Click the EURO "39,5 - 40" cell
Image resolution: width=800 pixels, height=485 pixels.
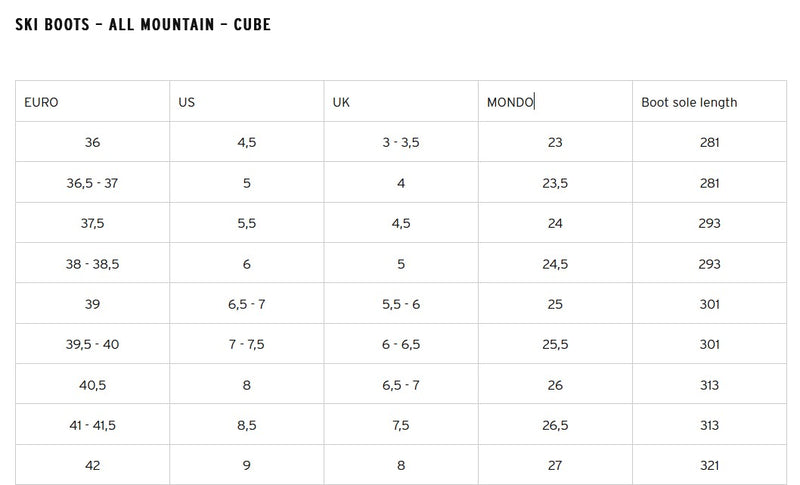click(x=93, y=344)
